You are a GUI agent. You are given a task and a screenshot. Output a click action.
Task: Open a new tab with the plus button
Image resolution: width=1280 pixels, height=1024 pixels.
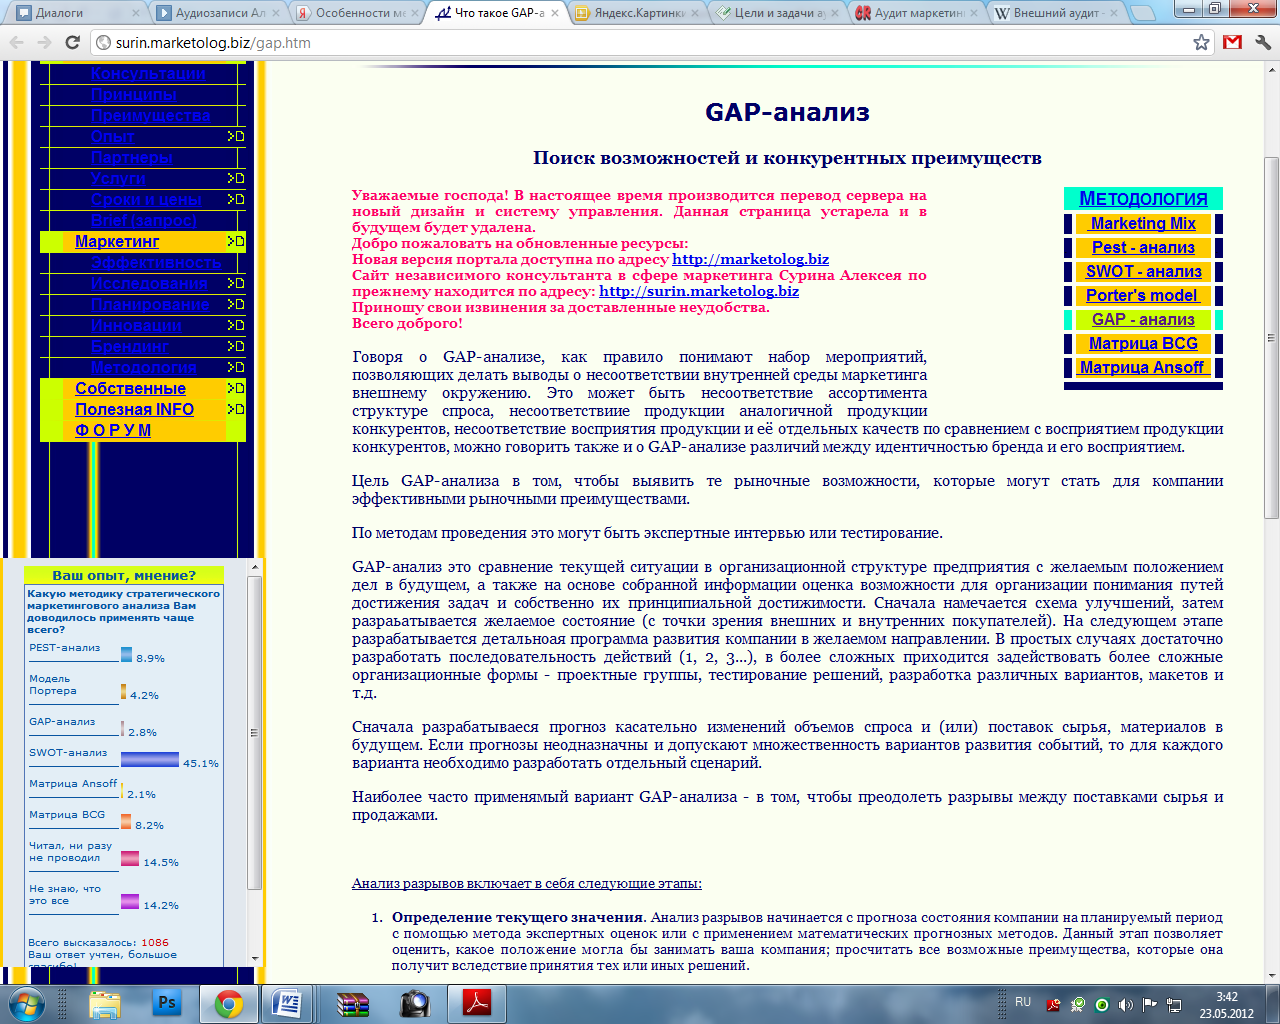pos(1143,13)
